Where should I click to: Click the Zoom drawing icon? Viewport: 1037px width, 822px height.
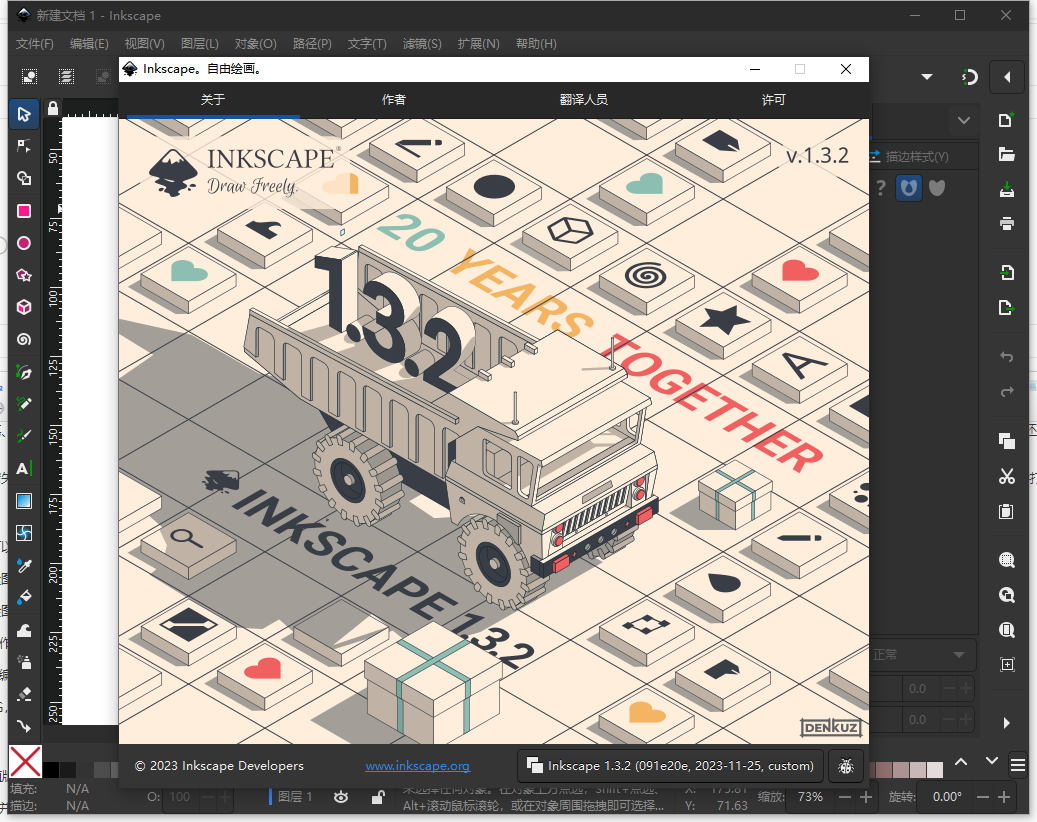click(1007, 595)
